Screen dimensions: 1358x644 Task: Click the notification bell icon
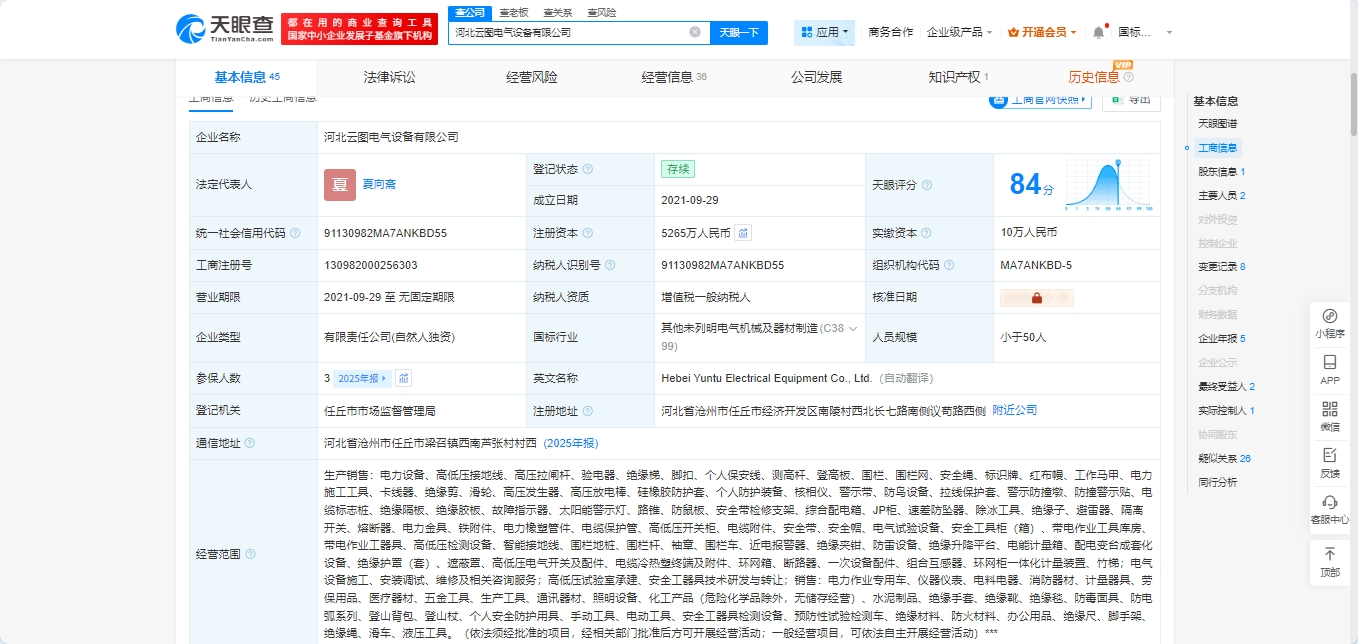[x=1098, y=32]
